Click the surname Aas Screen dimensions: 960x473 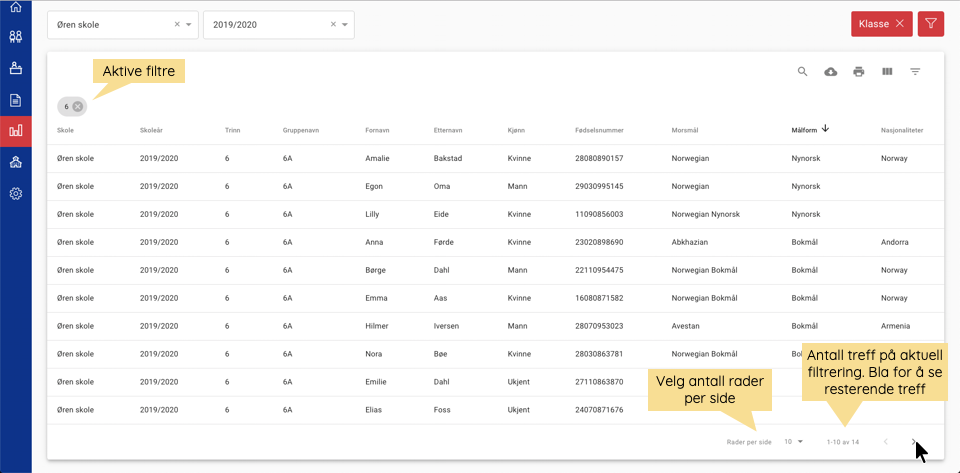click(440, 298)
